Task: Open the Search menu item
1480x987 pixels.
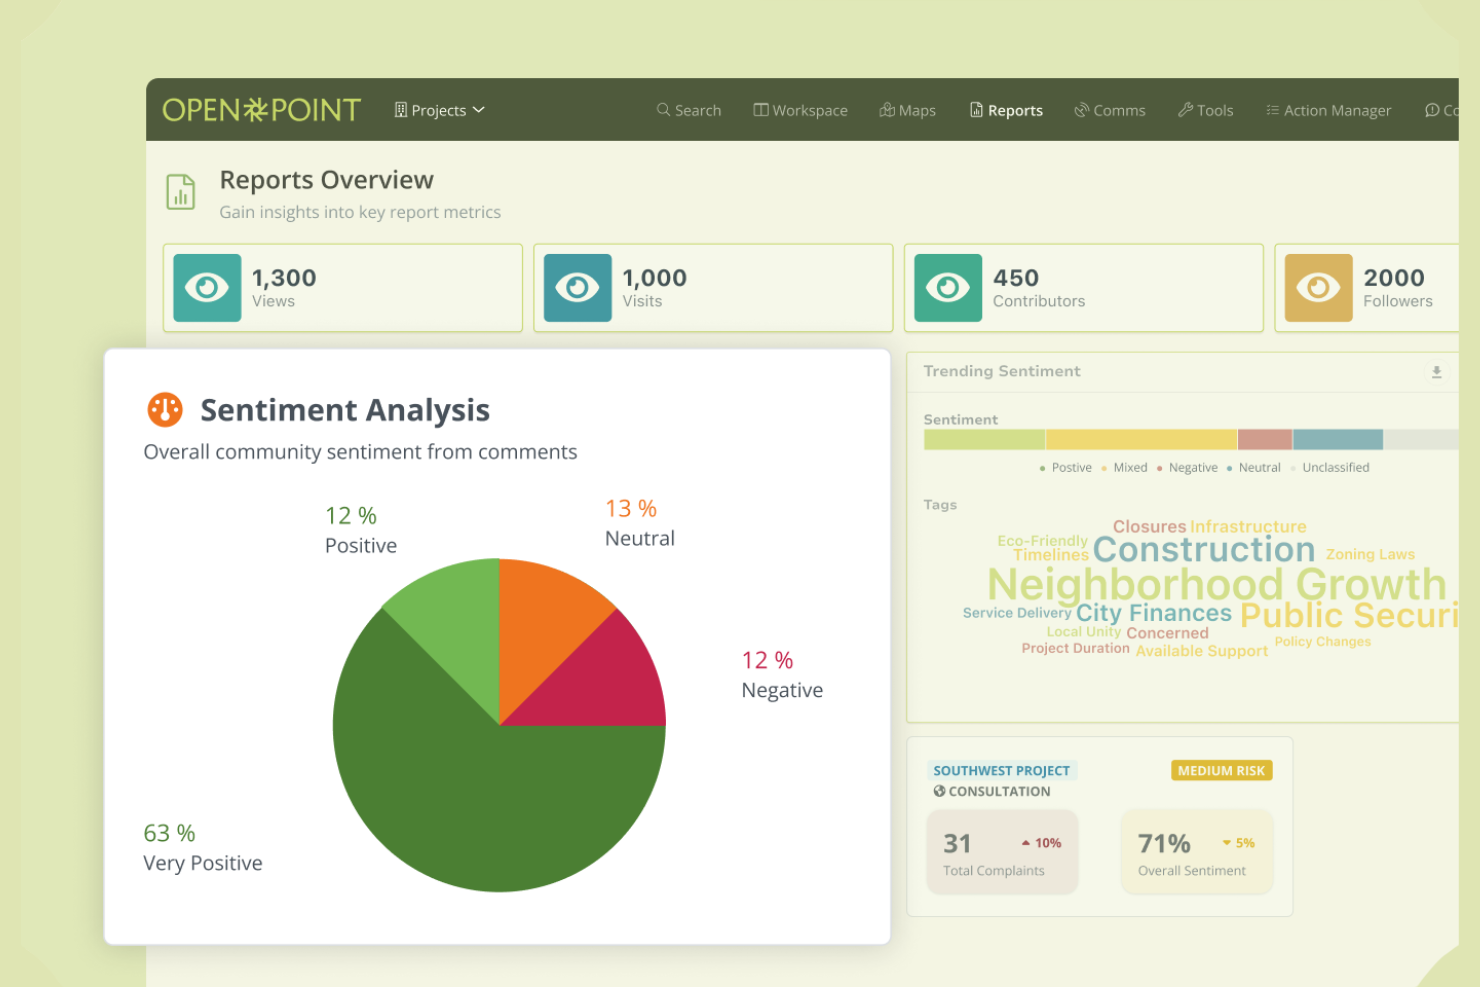Action: point(689,110)
